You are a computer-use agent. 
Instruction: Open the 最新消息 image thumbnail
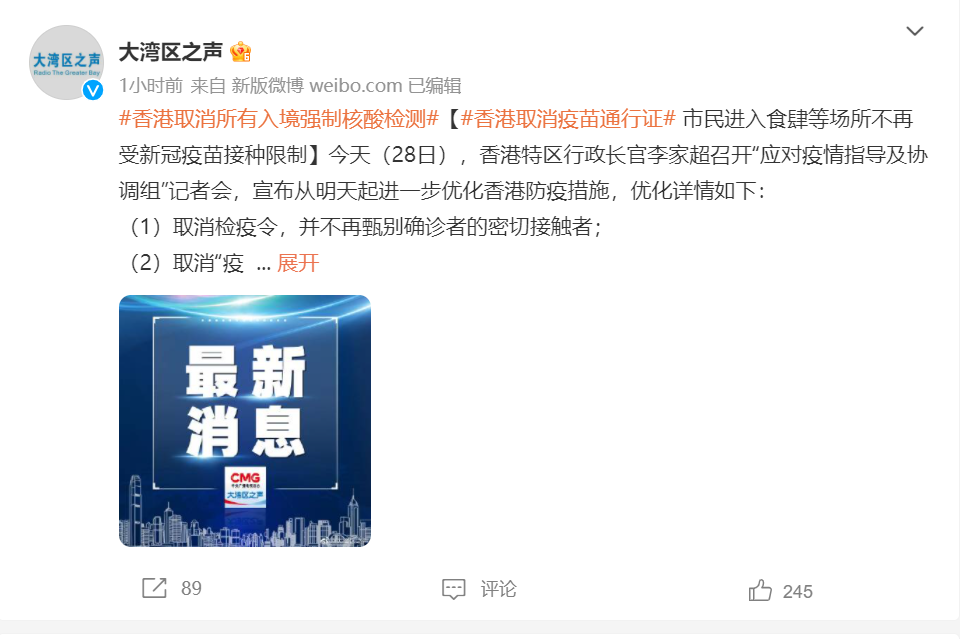point(245,421)
